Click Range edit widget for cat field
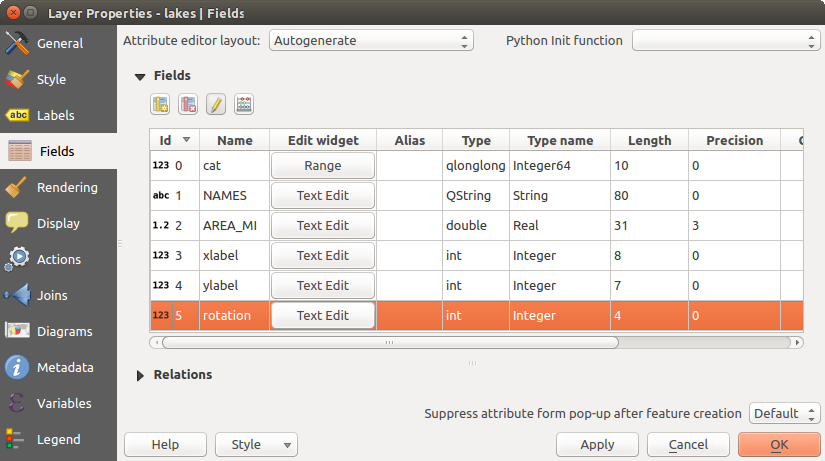Image resolution: width=825 pixels, height=461 pixels. tap(323, 166)
